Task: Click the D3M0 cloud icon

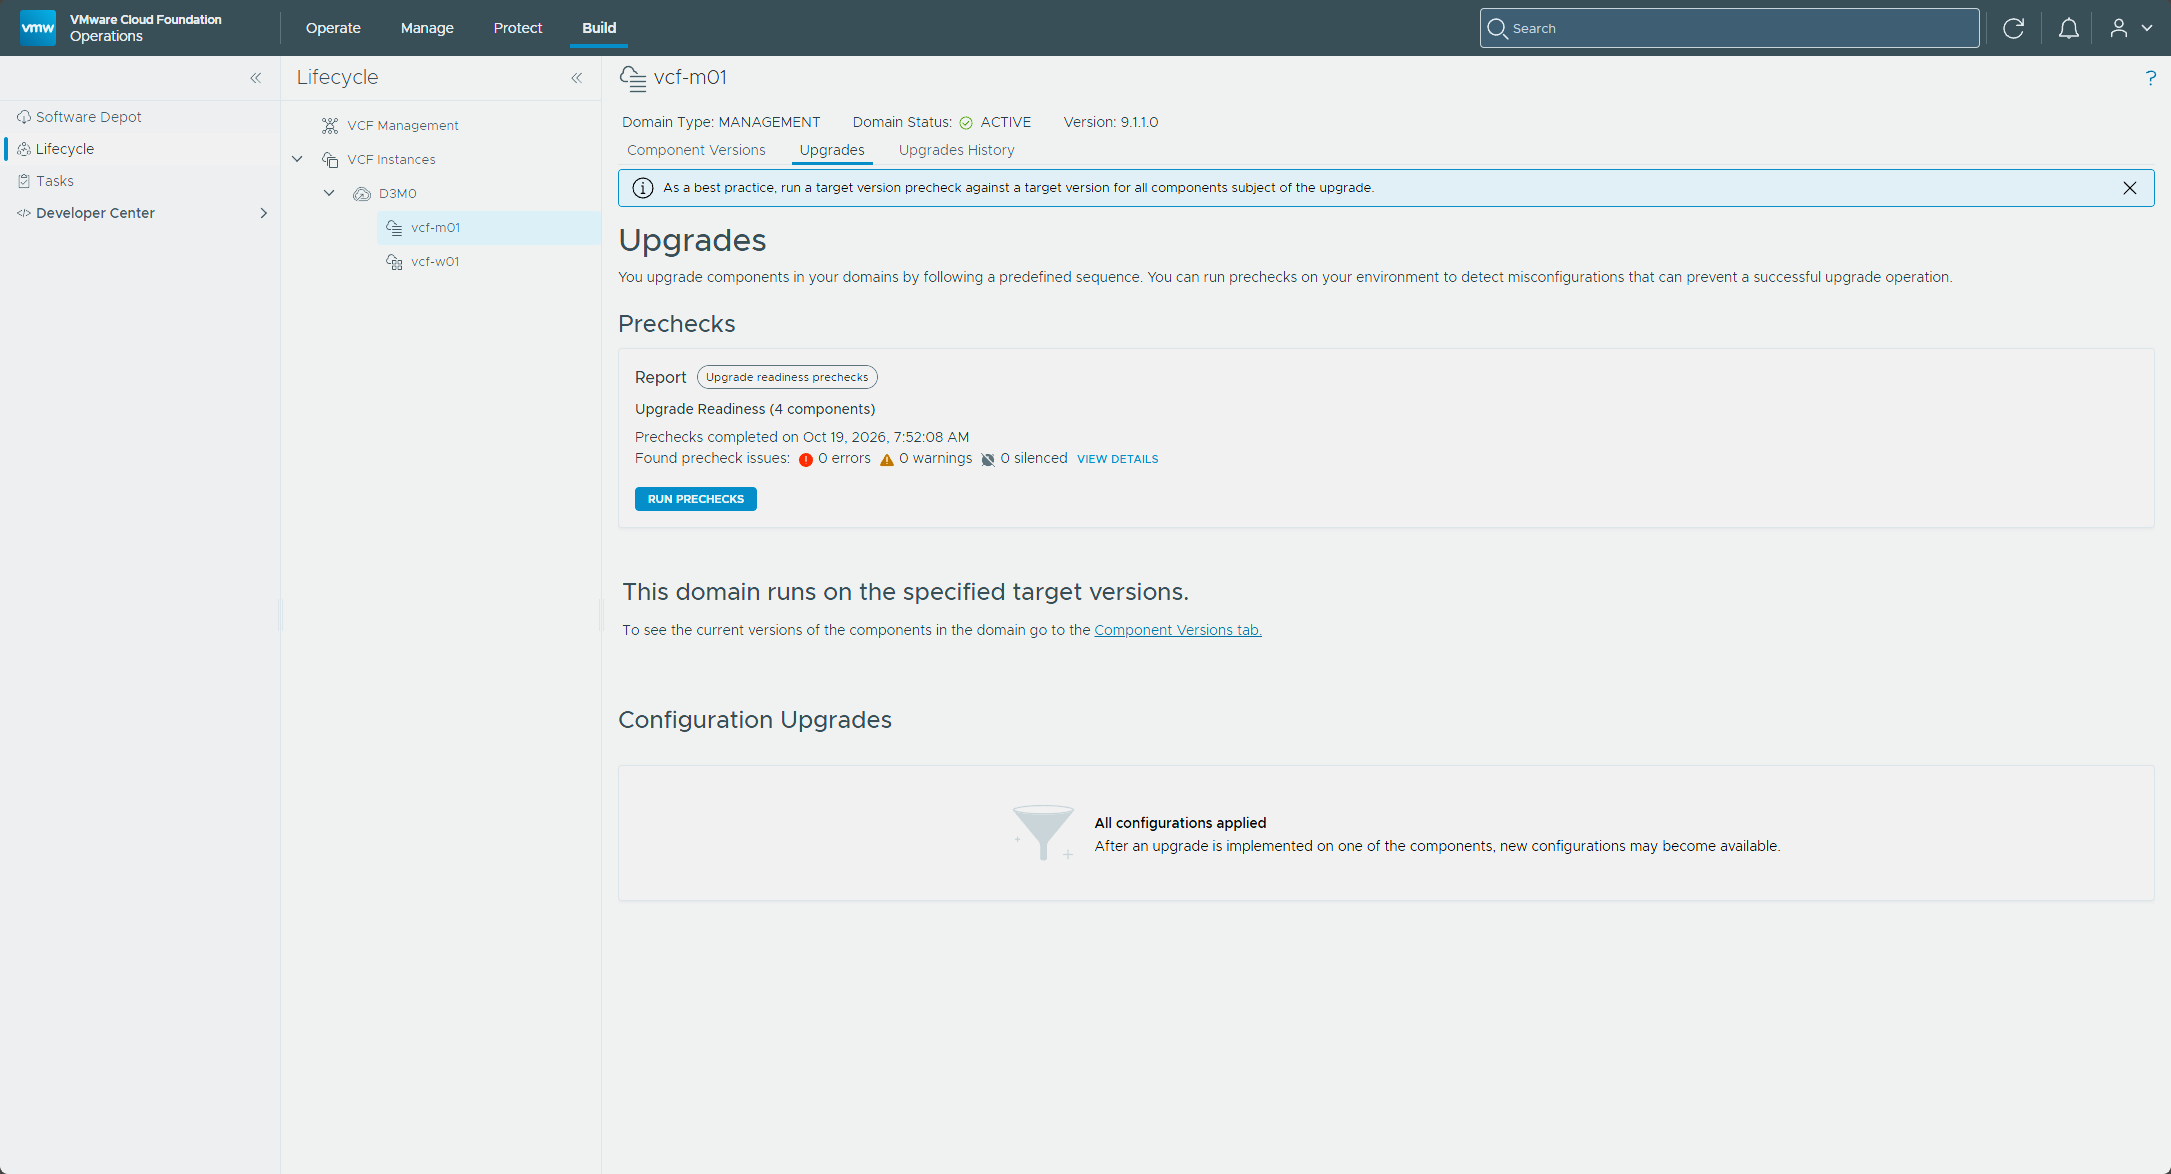Action: point(362,193)
